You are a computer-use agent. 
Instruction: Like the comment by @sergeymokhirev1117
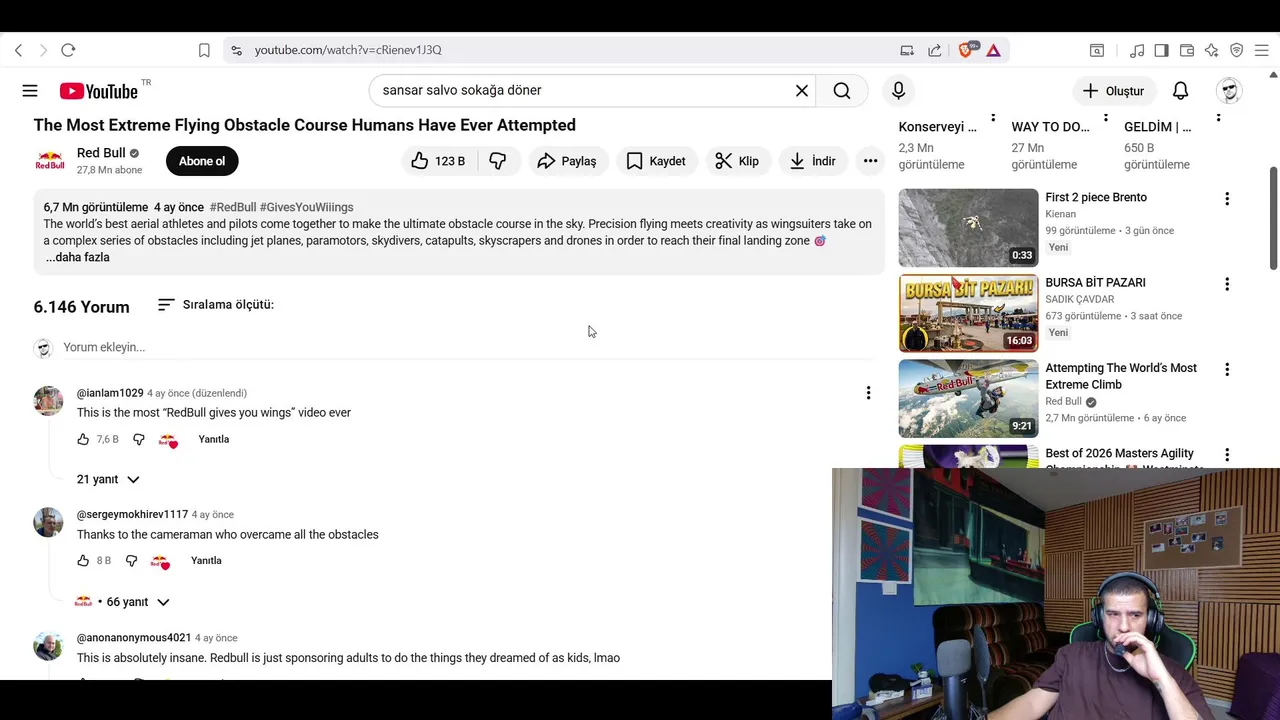(x=83, y=561)
